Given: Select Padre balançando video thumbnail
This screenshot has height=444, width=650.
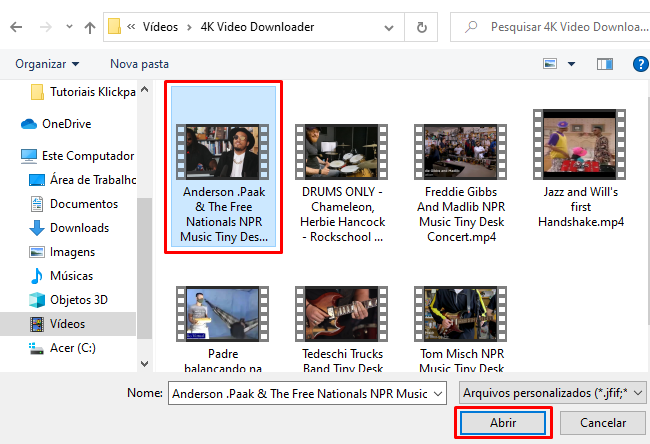Looking at the screenshot, I should click(223, 314).
